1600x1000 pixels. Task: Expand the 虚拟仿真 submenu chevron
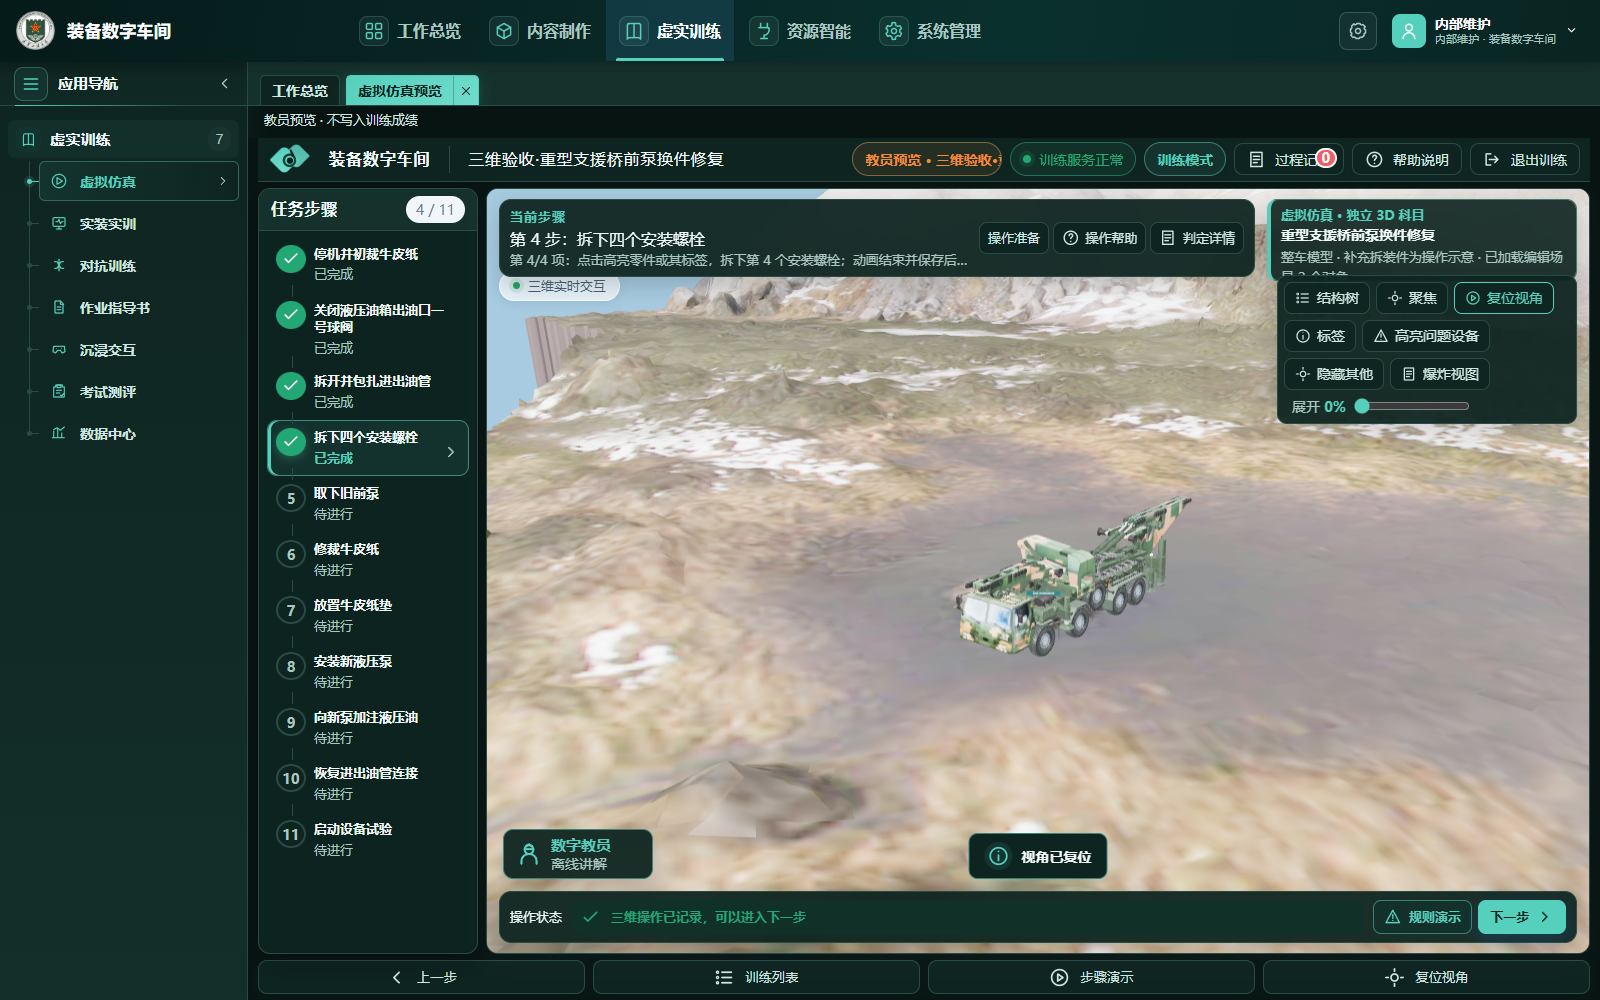pyautogui.click(x=222, y=181)
